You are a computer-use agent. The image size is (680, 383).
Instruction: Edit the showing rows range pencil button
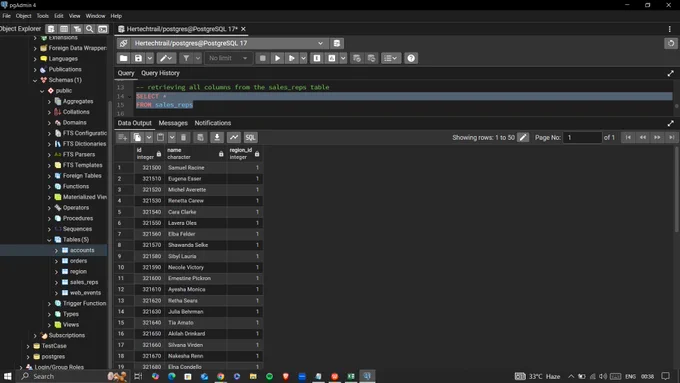point(523,137)
